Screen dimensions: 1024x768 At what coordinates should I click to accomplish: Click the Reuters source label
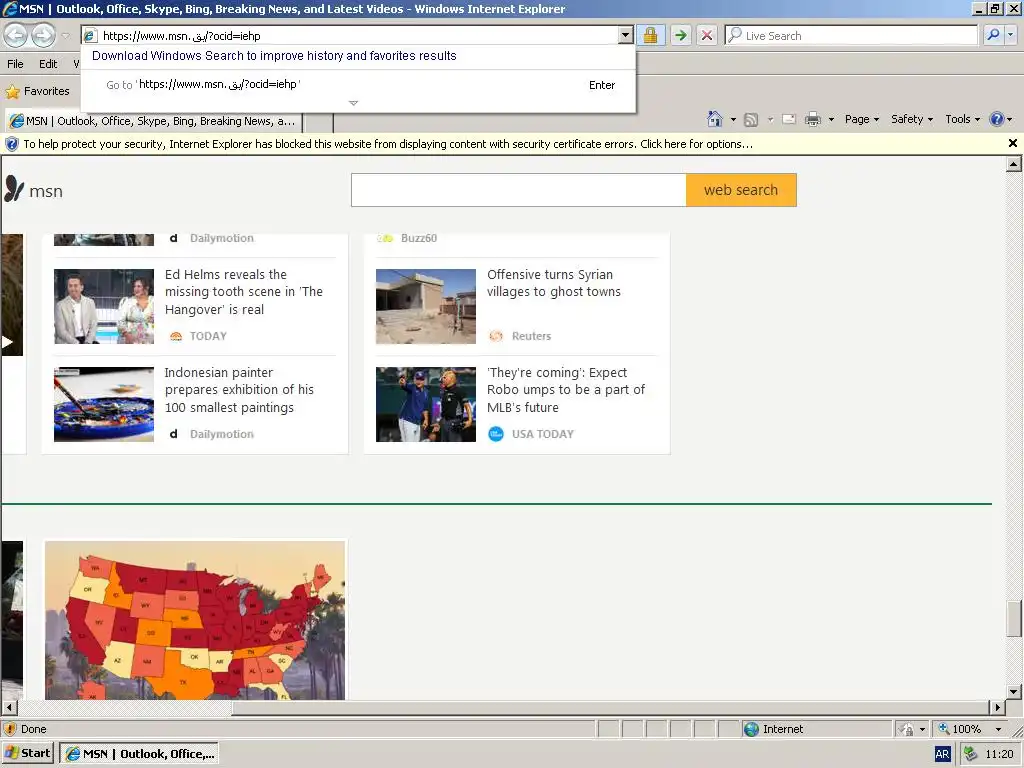531,336
